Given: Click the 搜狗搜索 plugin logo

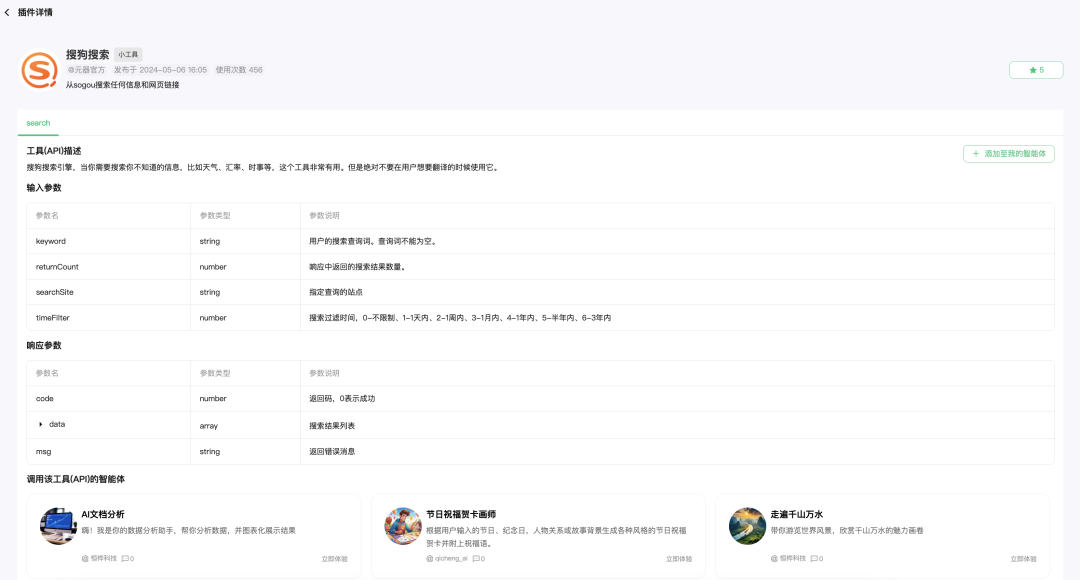Looking at the screenshot, I should coord(39,70).
